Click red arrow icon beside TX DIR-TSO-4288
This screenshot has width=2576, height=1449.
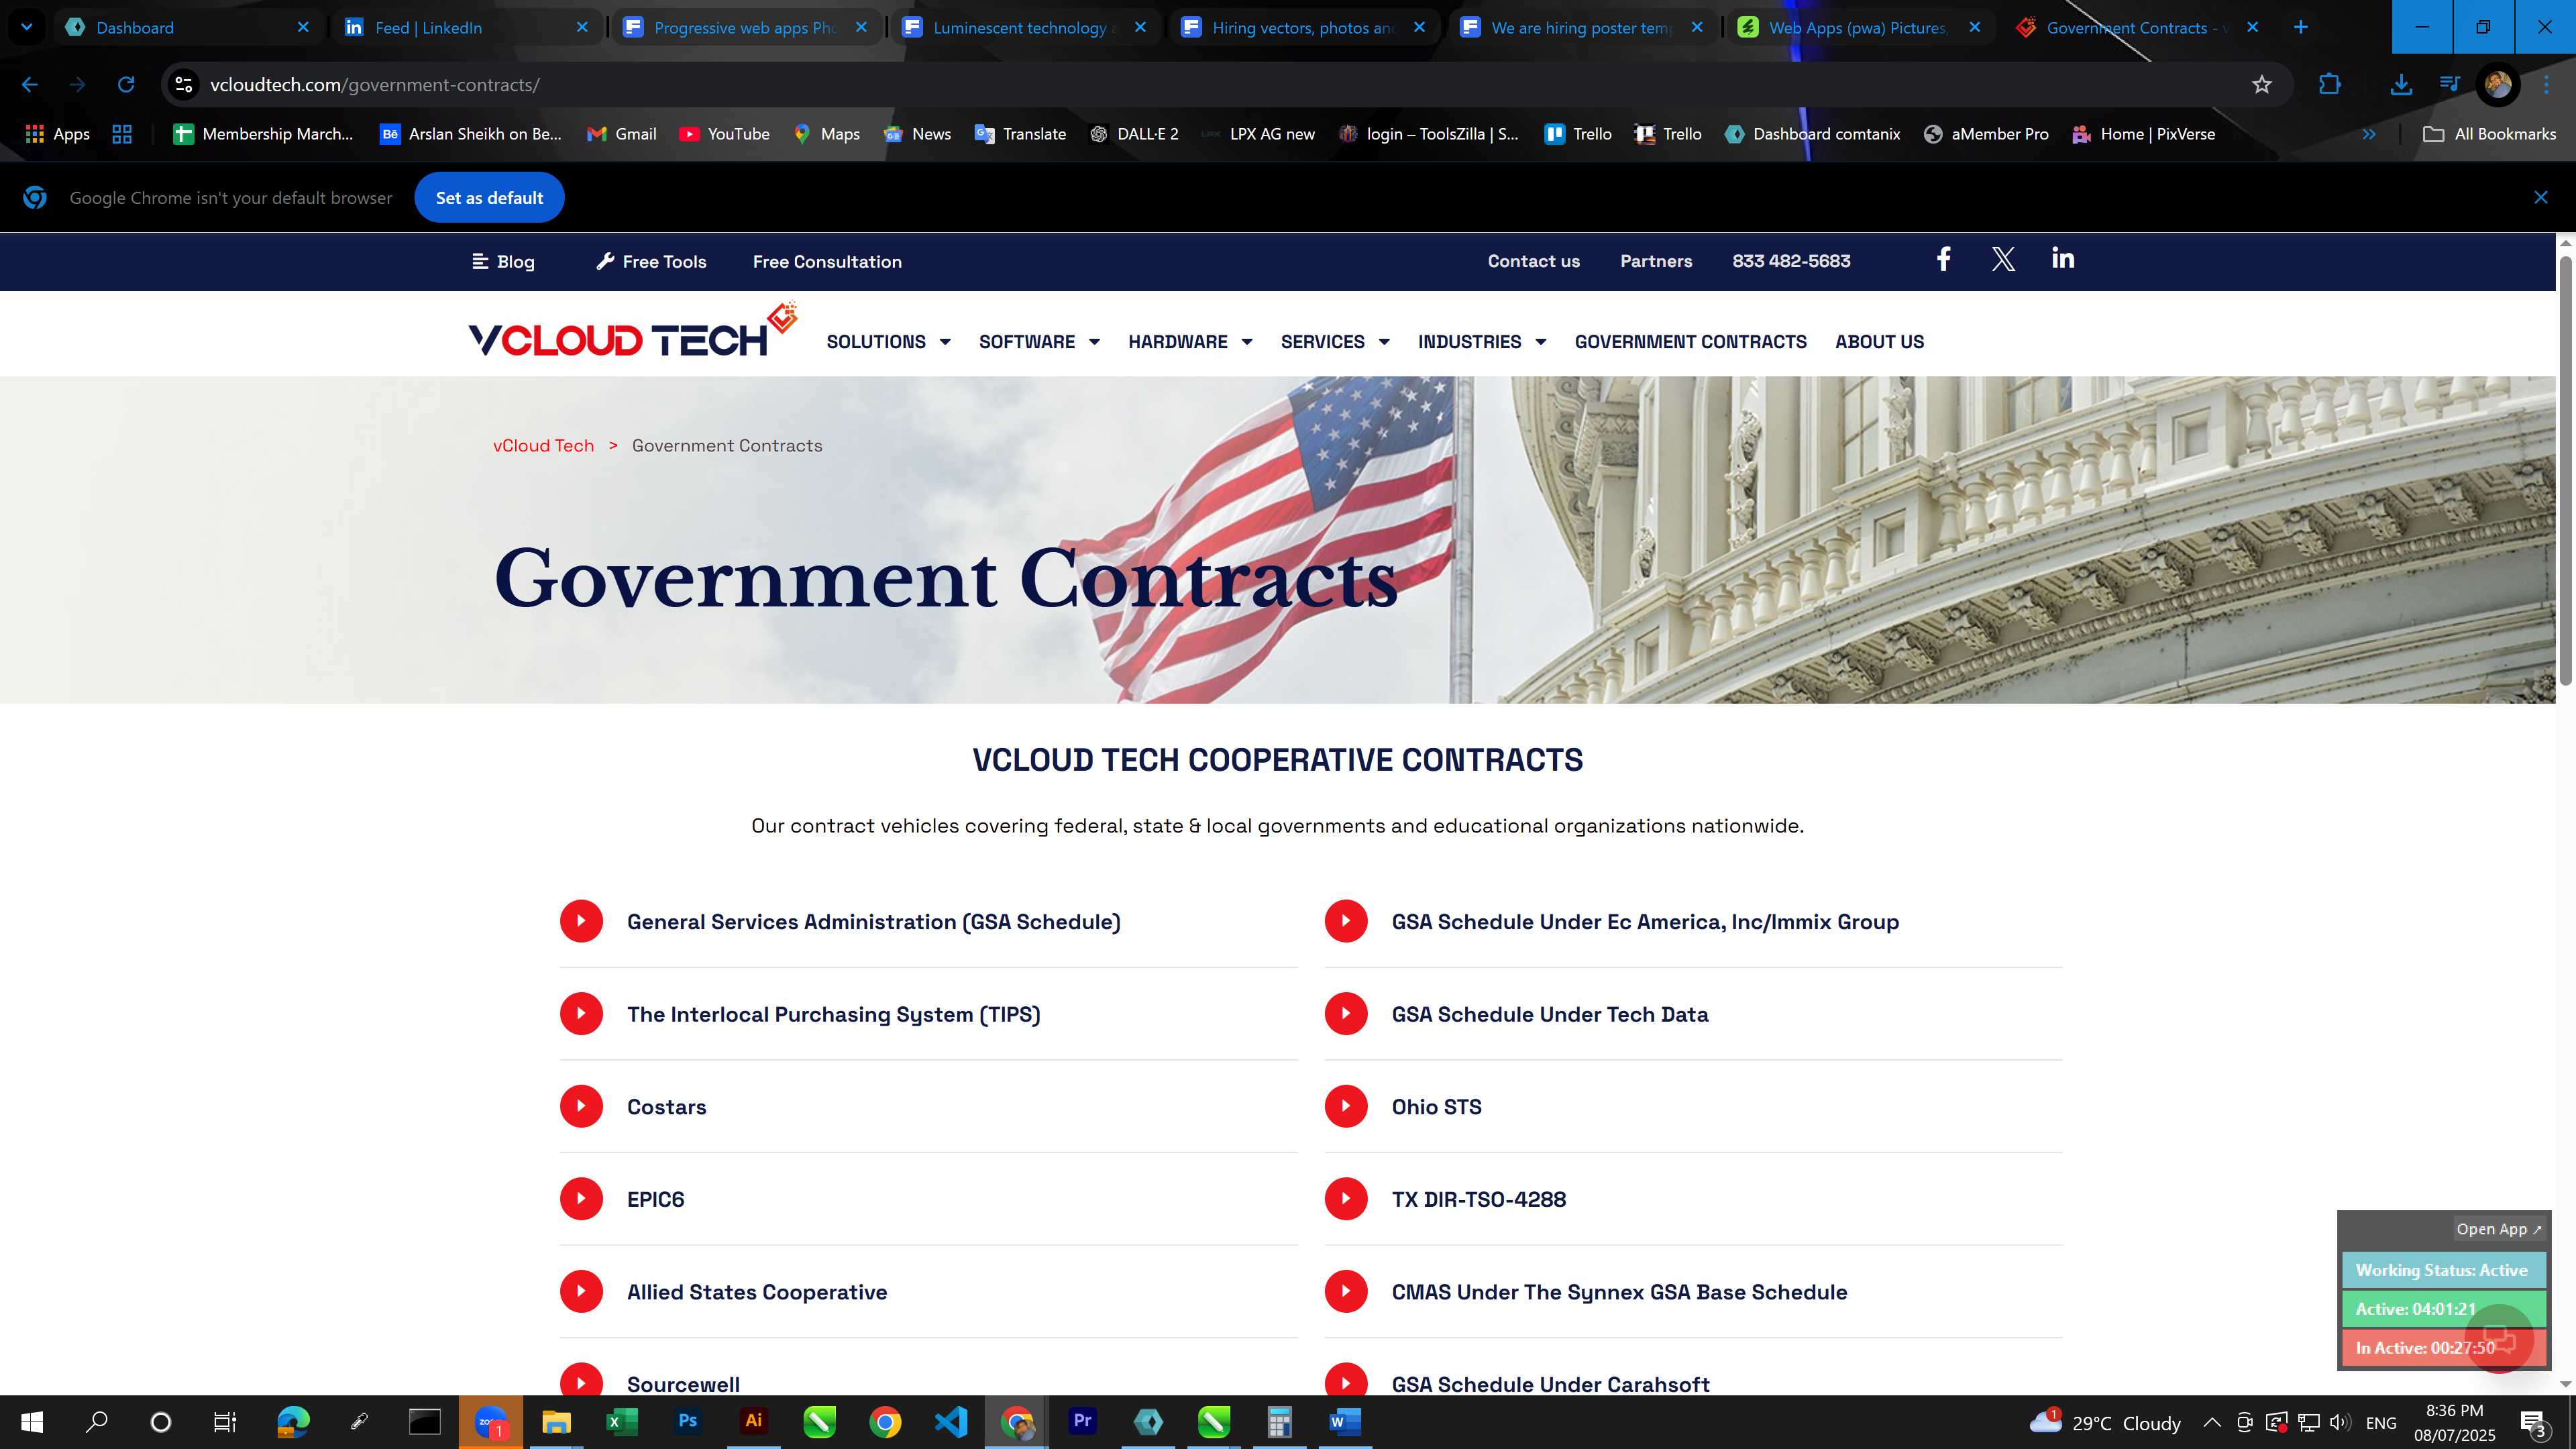[x=1346, y=1199]
